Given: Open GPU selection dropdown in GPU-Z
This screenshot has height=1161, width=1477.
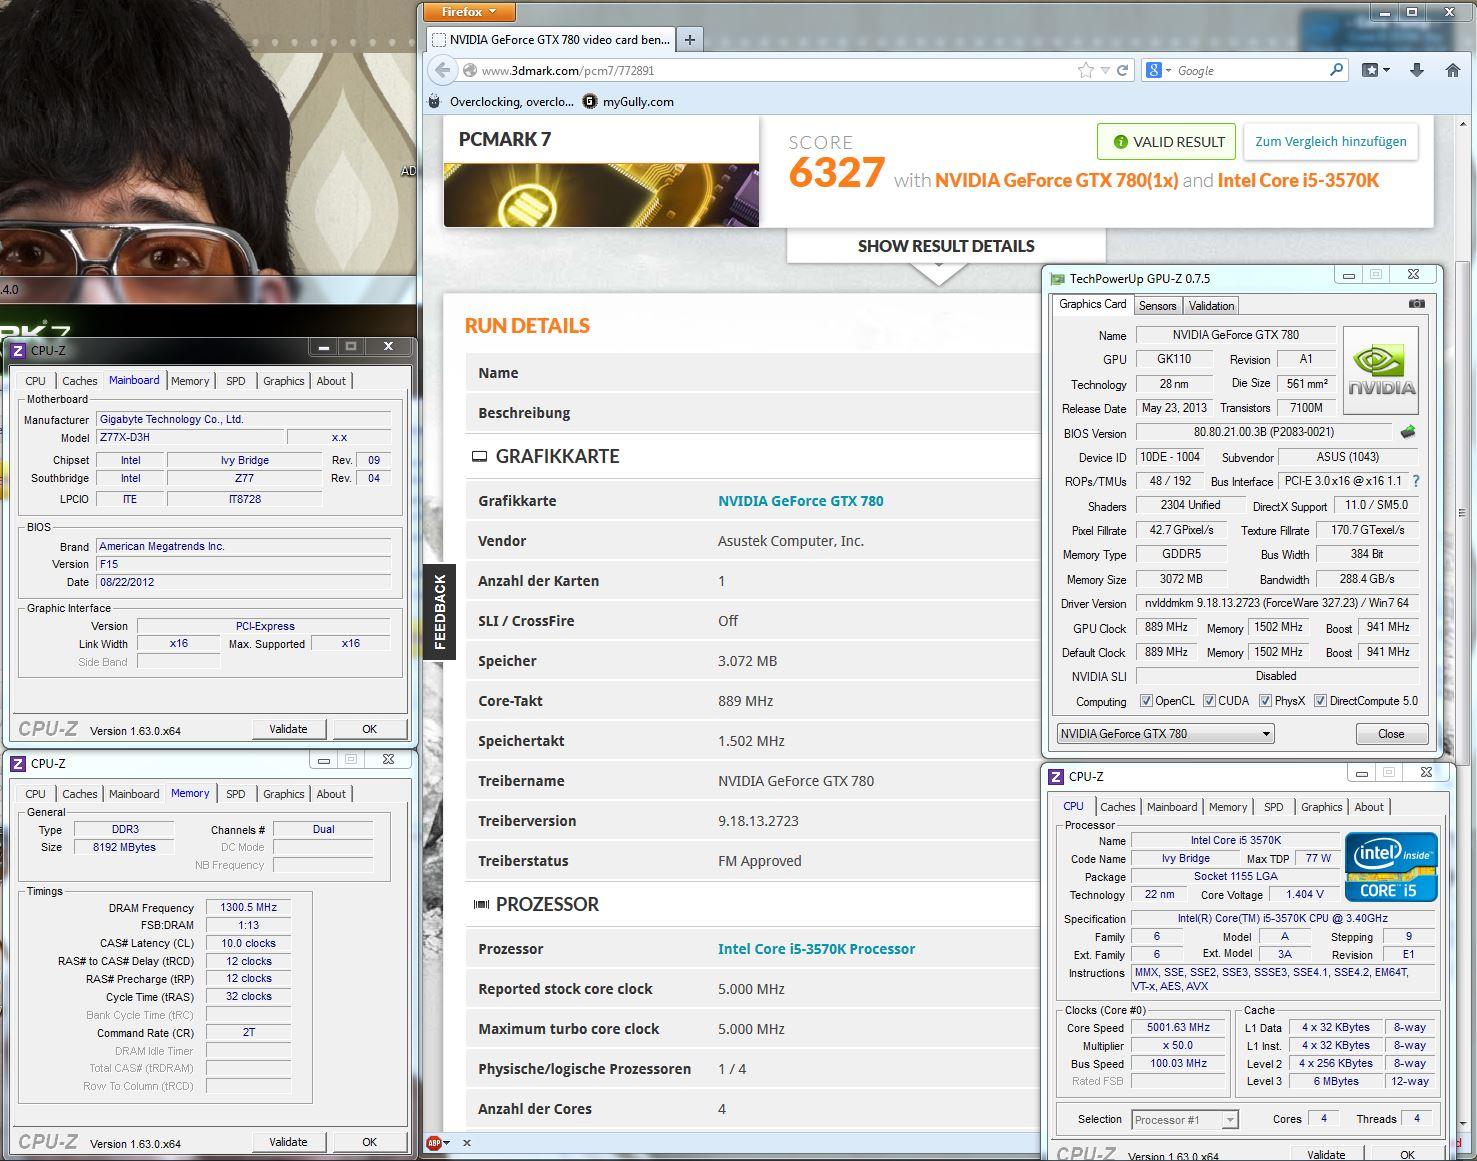Looking at the screenshot, I should click(1165, 734).
